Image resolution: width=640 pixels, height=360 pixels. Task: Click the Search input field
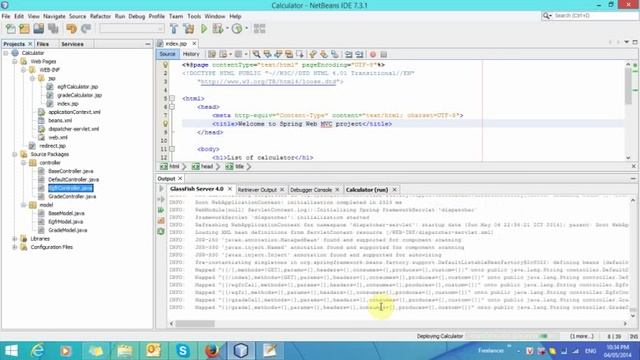coord(594,16)
